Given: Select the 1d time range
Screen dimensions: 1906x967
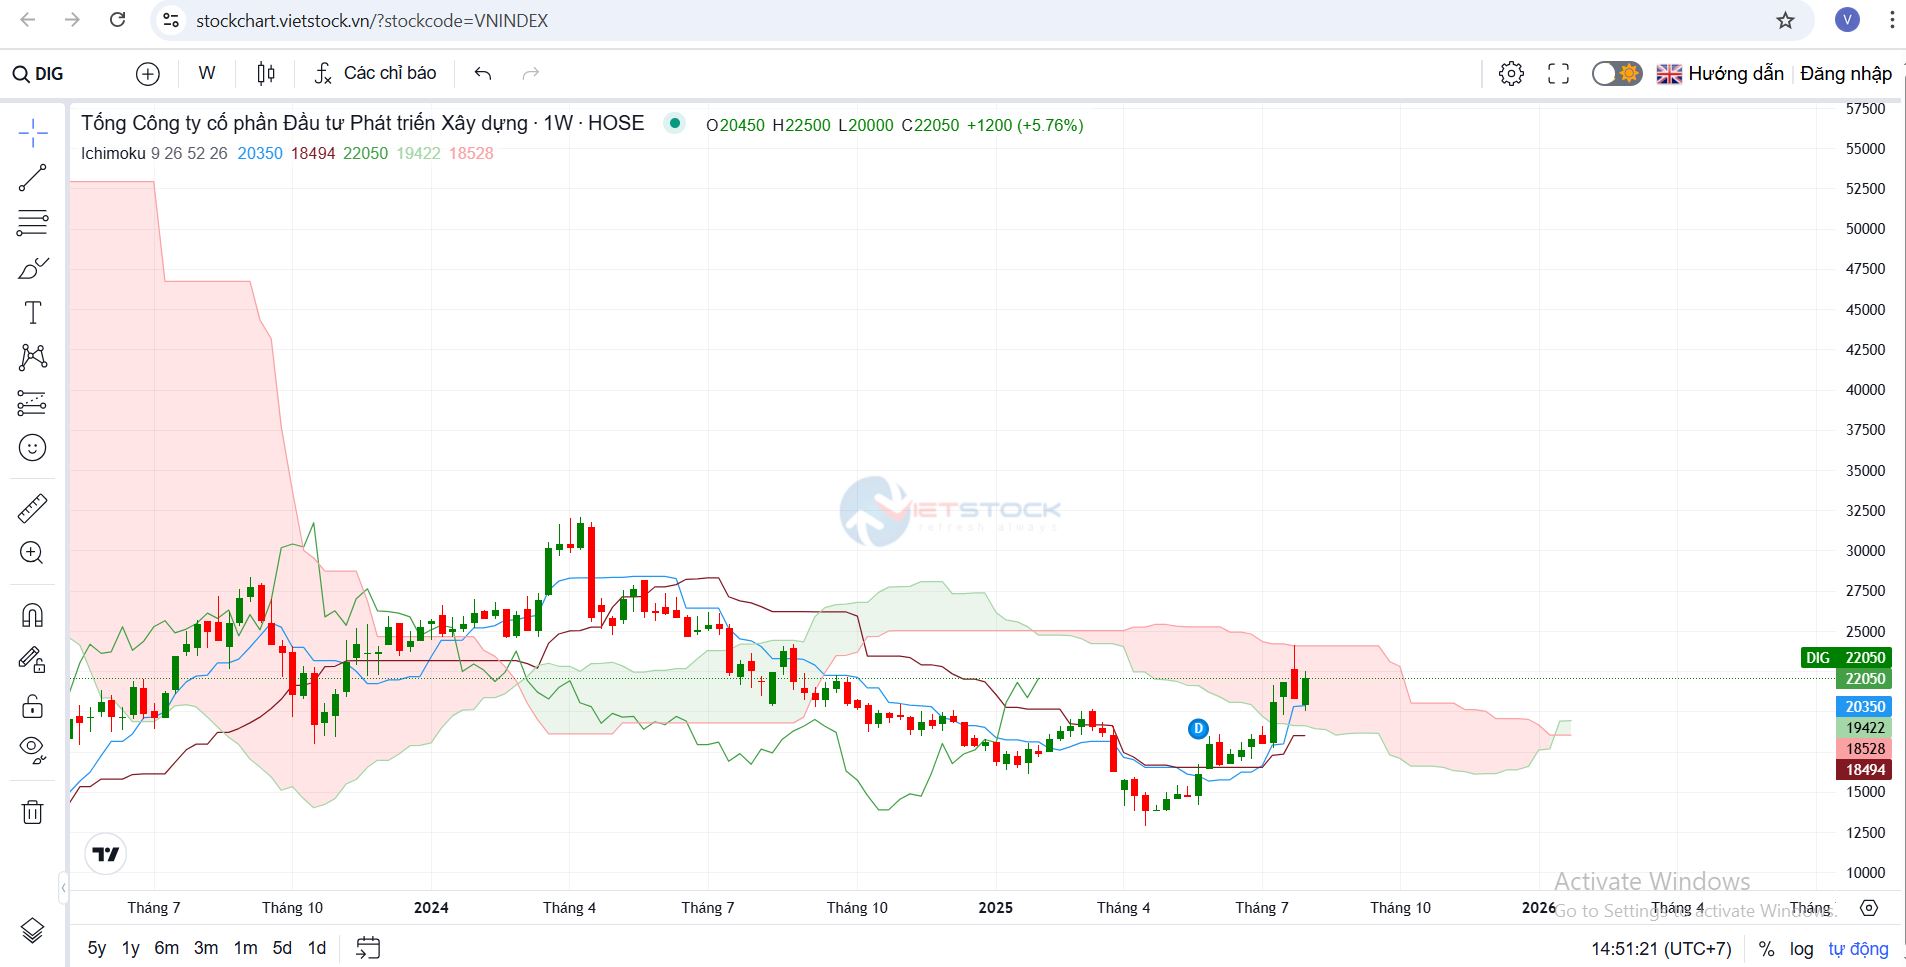Looking at the screenshot, I should click(x=317, y=948).
